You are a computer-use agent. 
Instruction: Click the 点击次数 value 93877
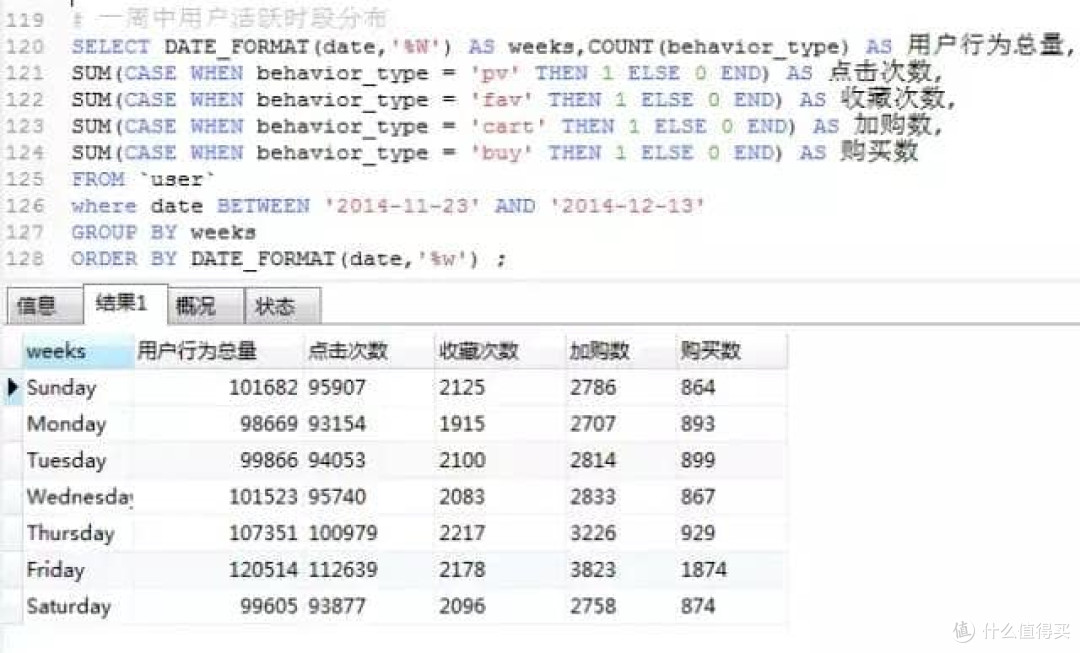(337, 606)
